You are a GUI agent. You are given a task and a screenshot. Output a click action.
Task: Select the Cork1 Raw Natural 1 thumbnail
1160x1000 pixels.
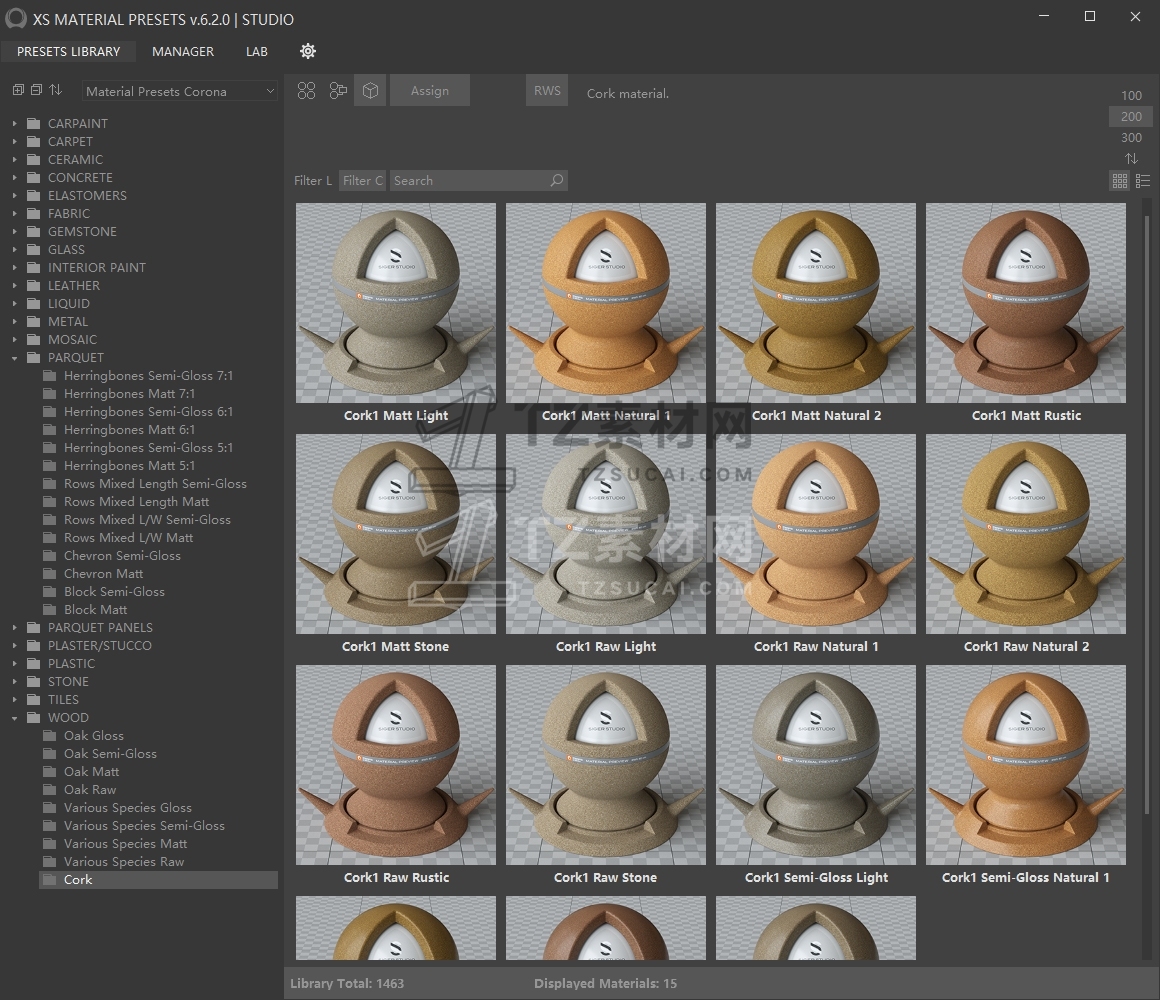point(816,534)
